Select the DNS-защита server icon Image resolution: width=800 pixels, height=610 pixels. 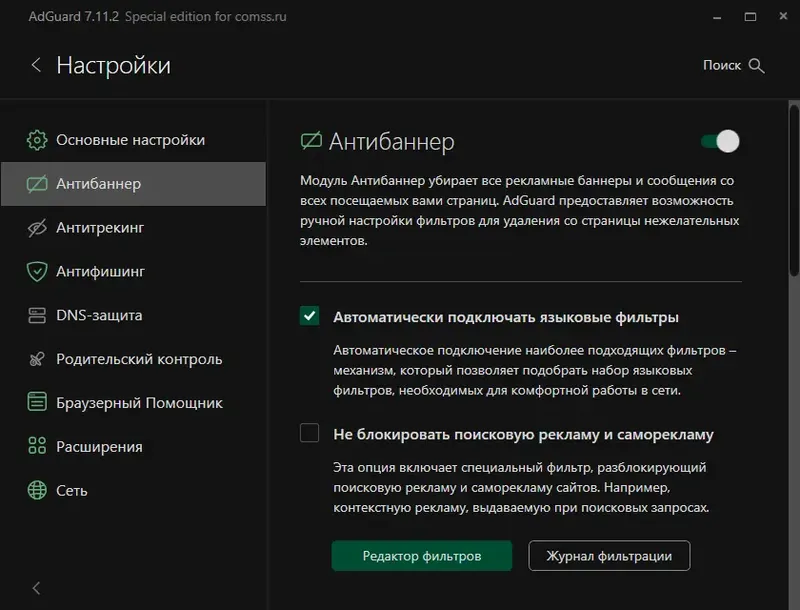tap(38, 315)
